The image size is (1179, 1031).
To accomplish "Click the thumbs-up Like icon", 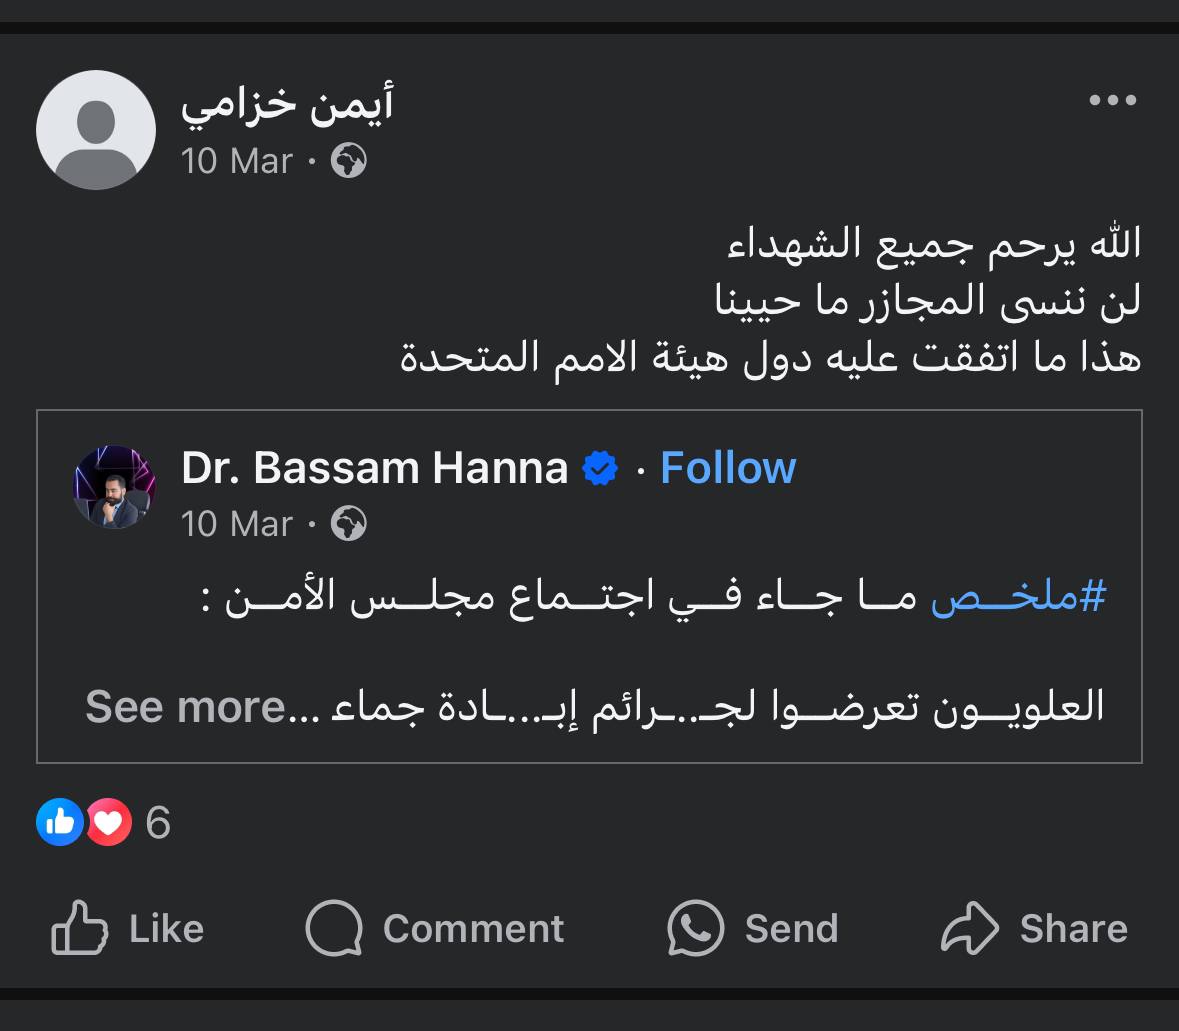I will pos(80,928).
